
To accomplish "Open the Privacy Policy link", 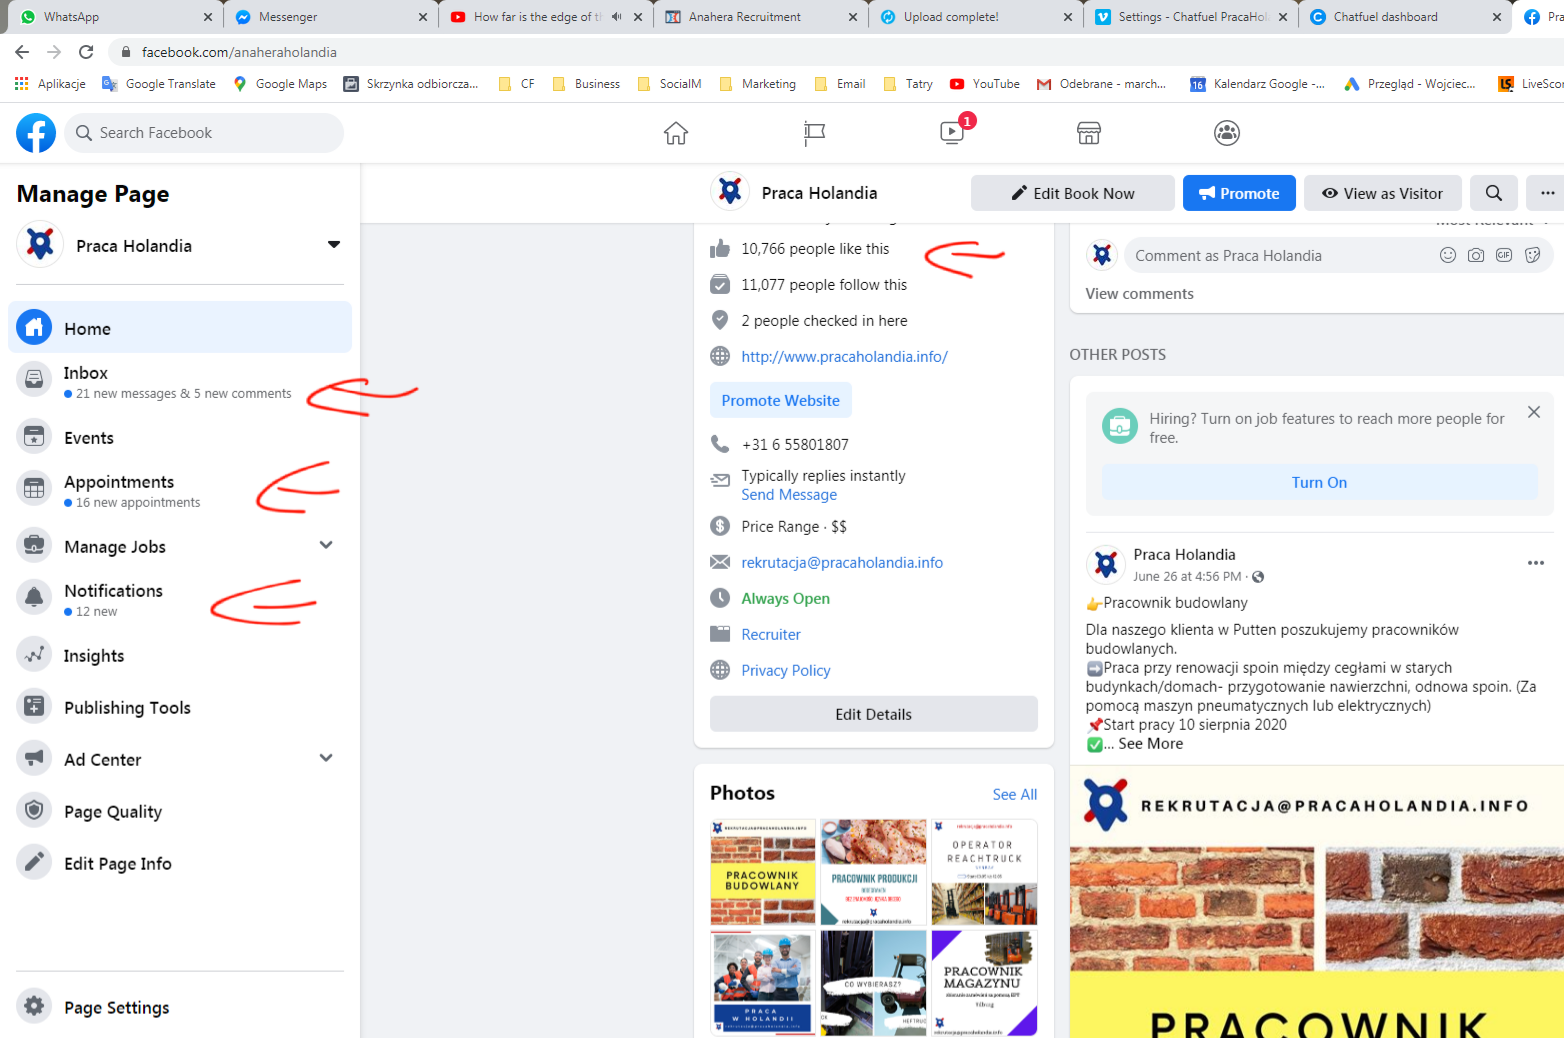I will pos(786,670).
